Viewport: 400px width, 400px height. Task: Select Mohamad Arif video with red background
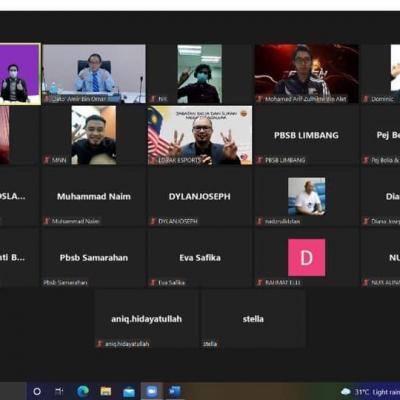pyautogui.click(x=306, y=74)
